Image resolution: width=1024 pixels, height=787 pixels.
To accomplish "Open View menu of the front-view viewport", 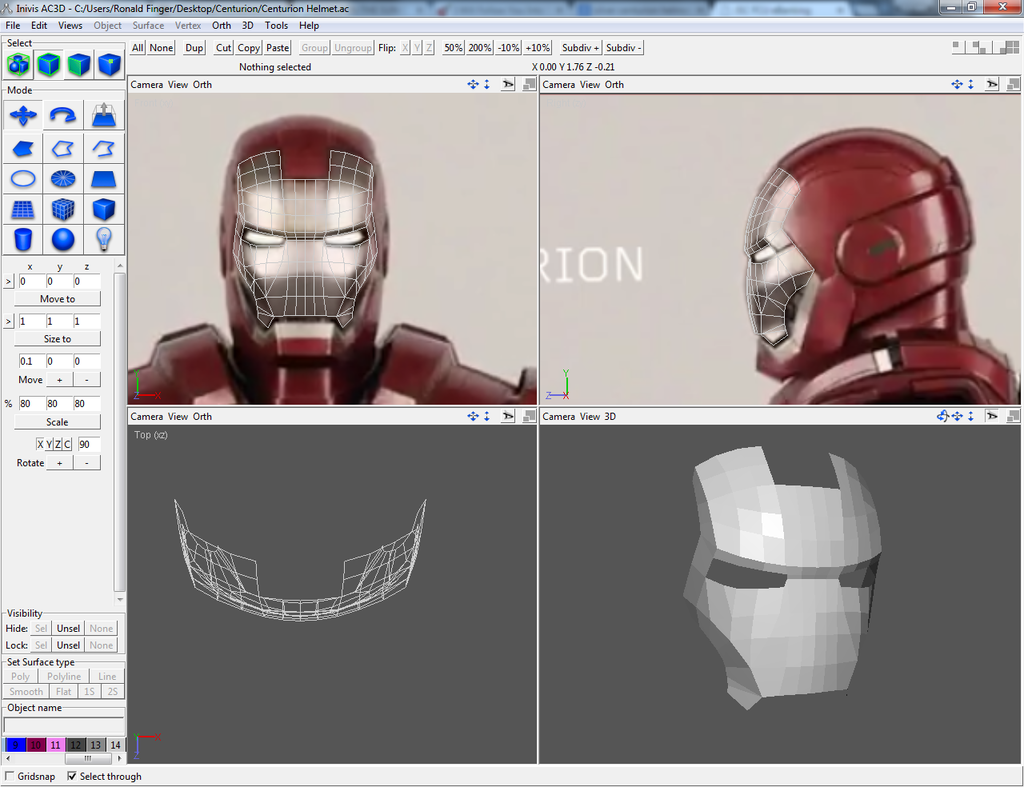I will [x=178, y=84].
